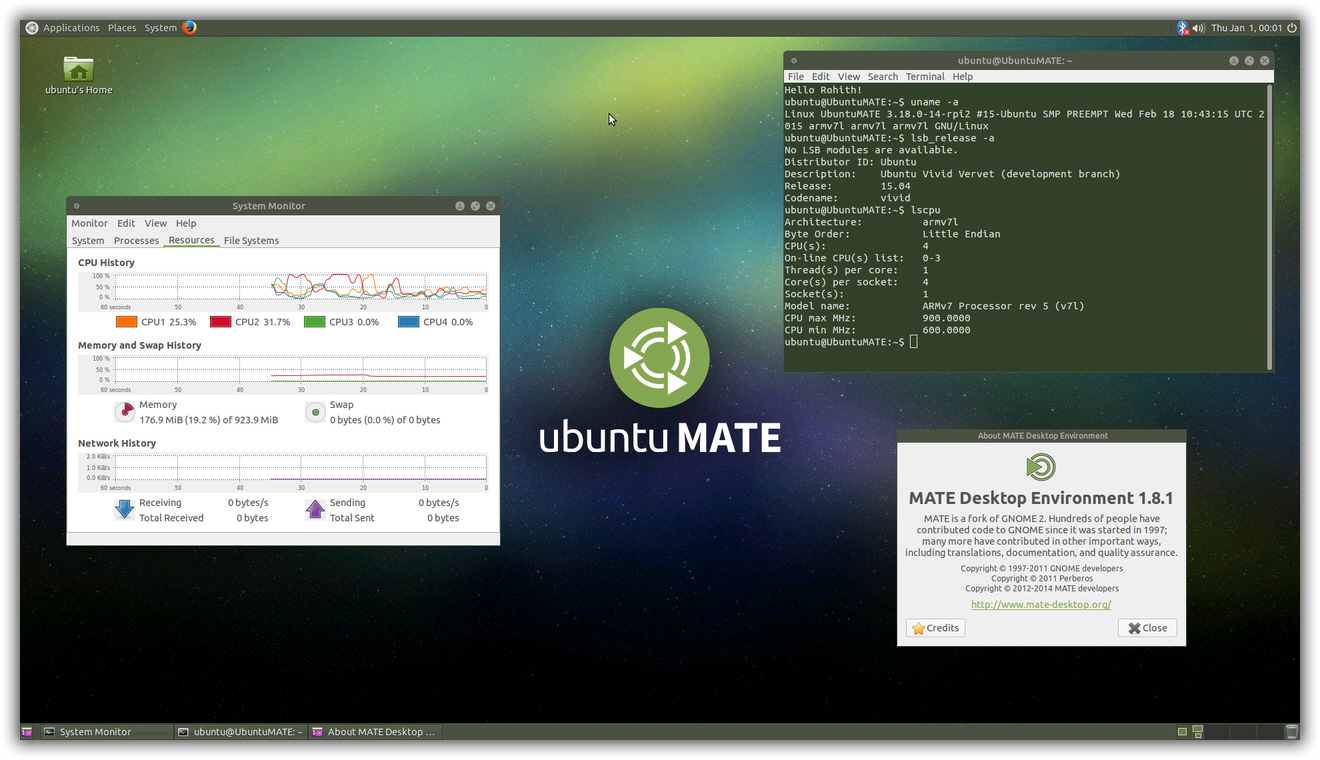Screen dimensions: 1320x760
Task: Open the System menu in top panel
Action: click(160, 28)
